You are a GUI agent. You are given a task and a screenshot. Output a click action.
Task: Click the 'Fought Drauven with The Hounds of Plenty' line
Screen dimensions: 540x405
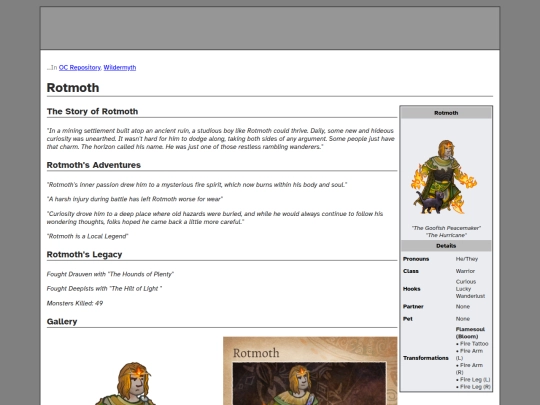110,274
